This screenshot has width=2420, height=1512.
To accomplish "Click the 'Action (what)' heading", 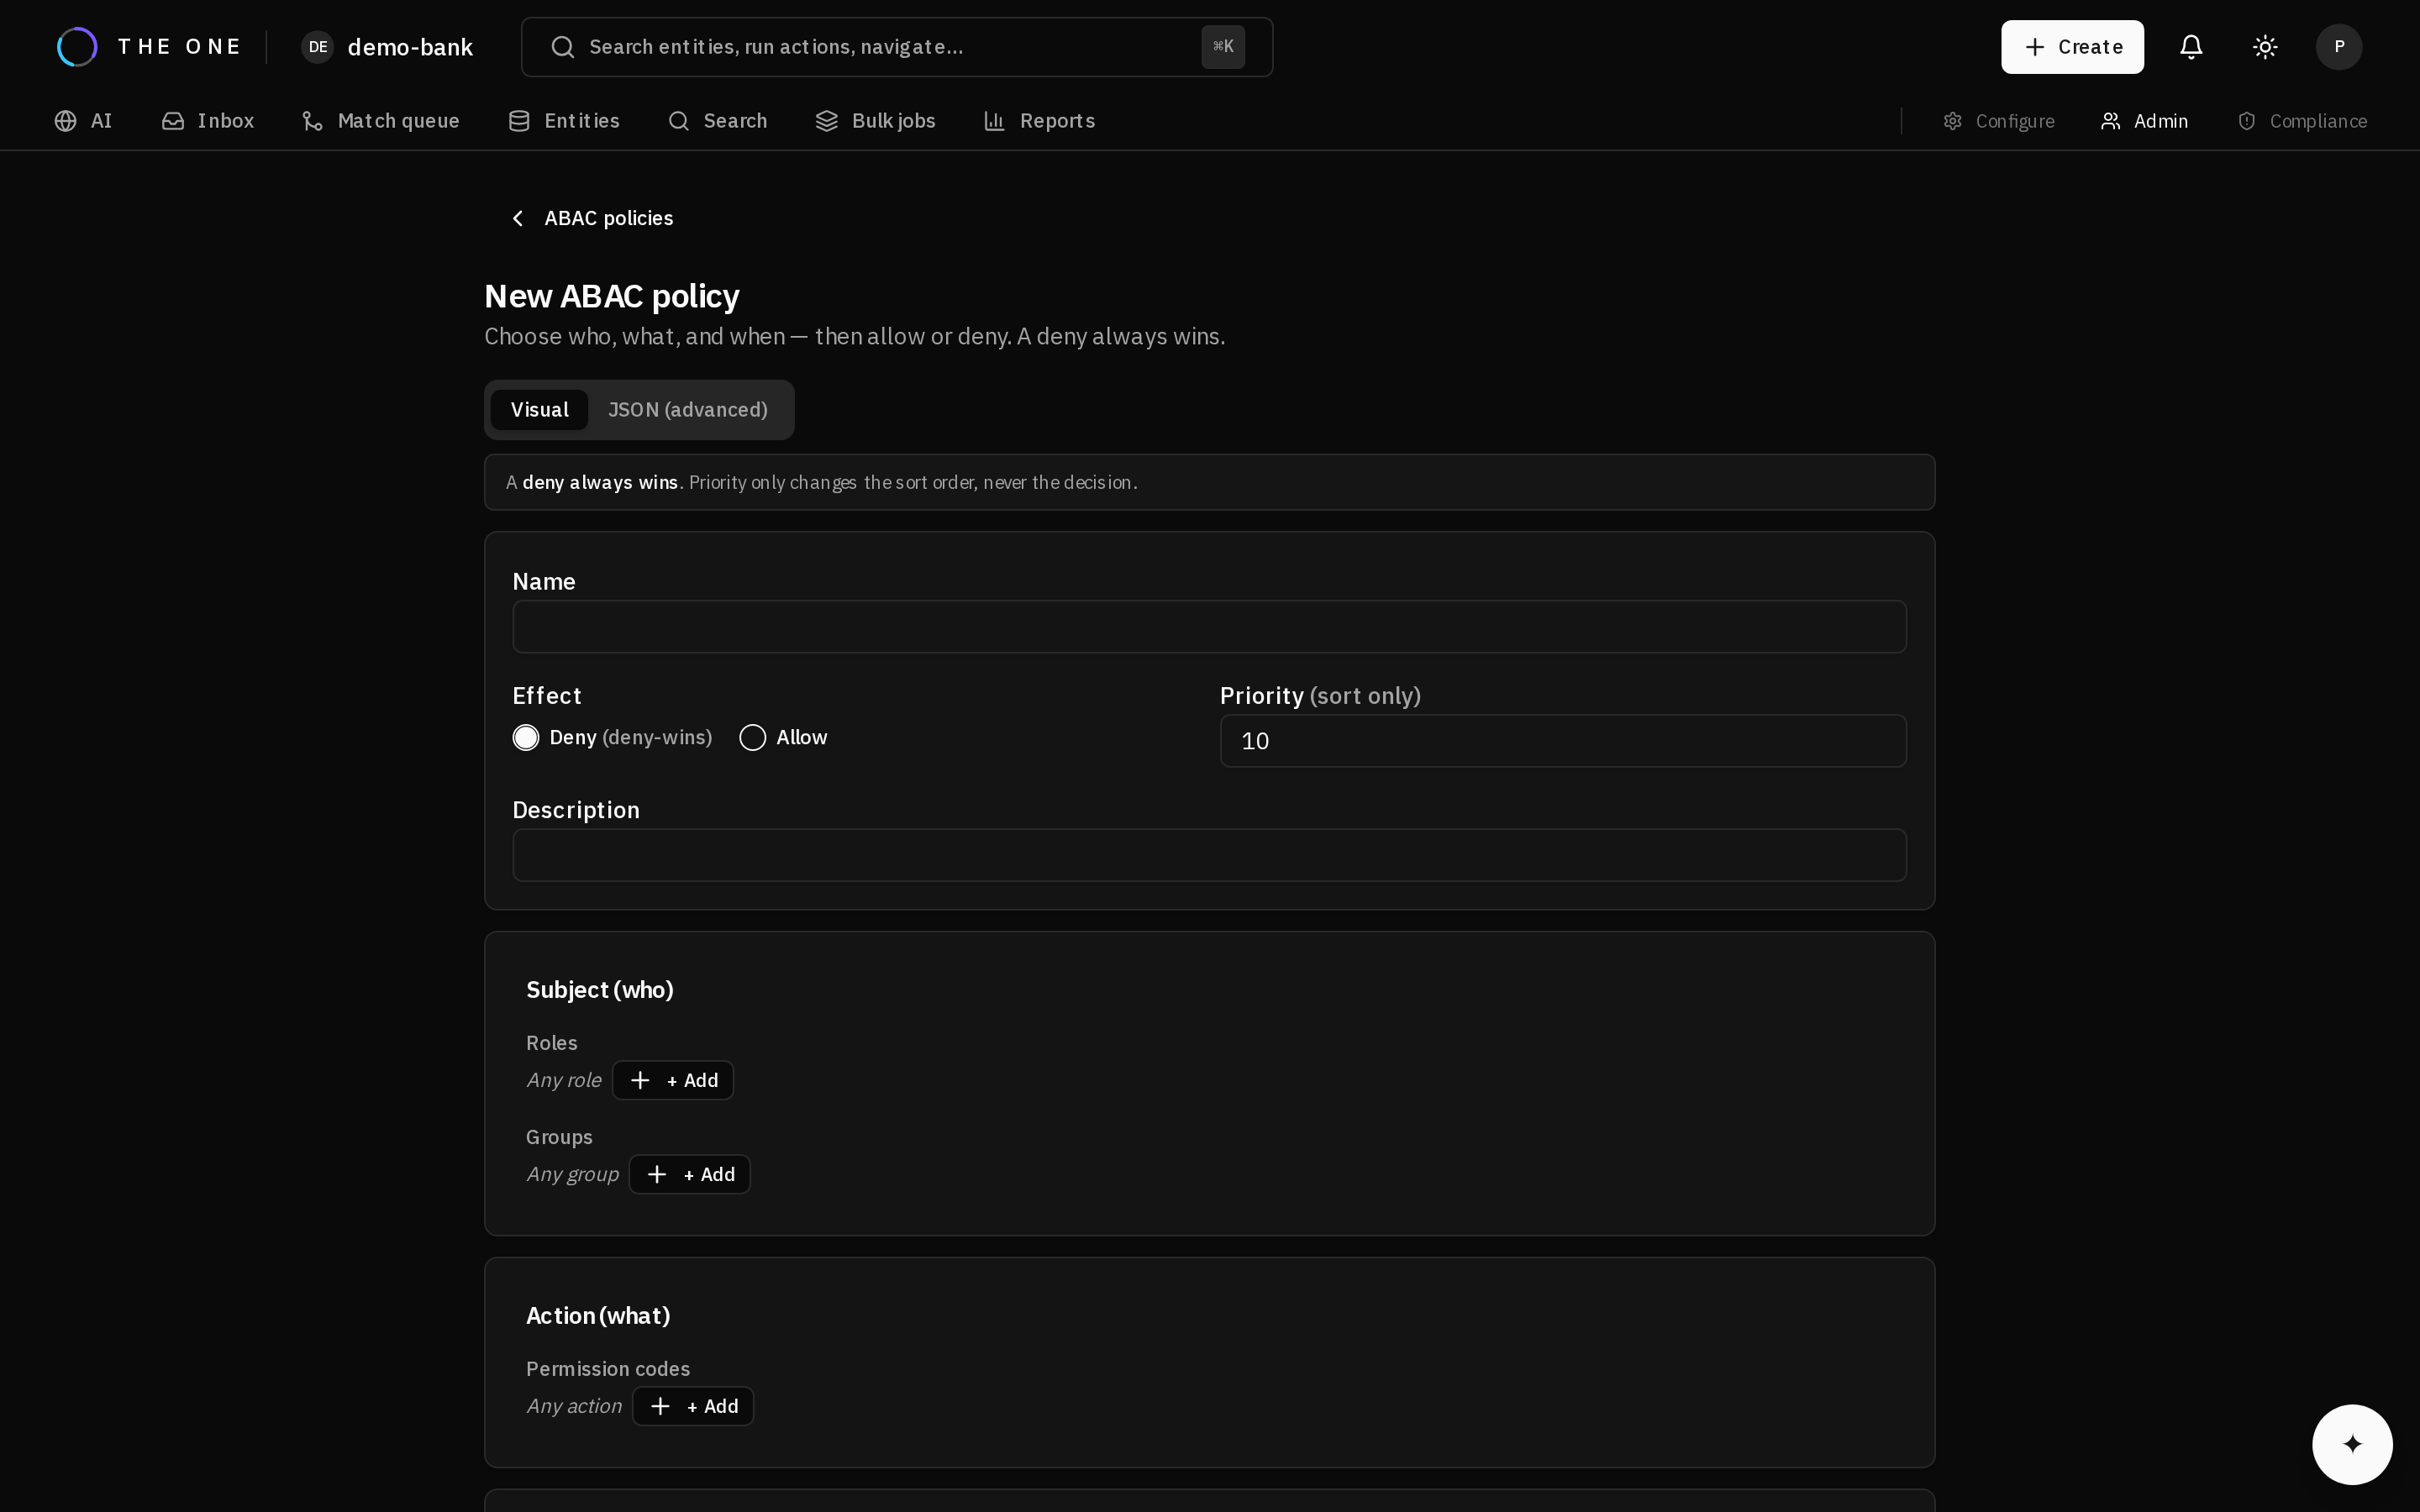I will coord(598,1316).
